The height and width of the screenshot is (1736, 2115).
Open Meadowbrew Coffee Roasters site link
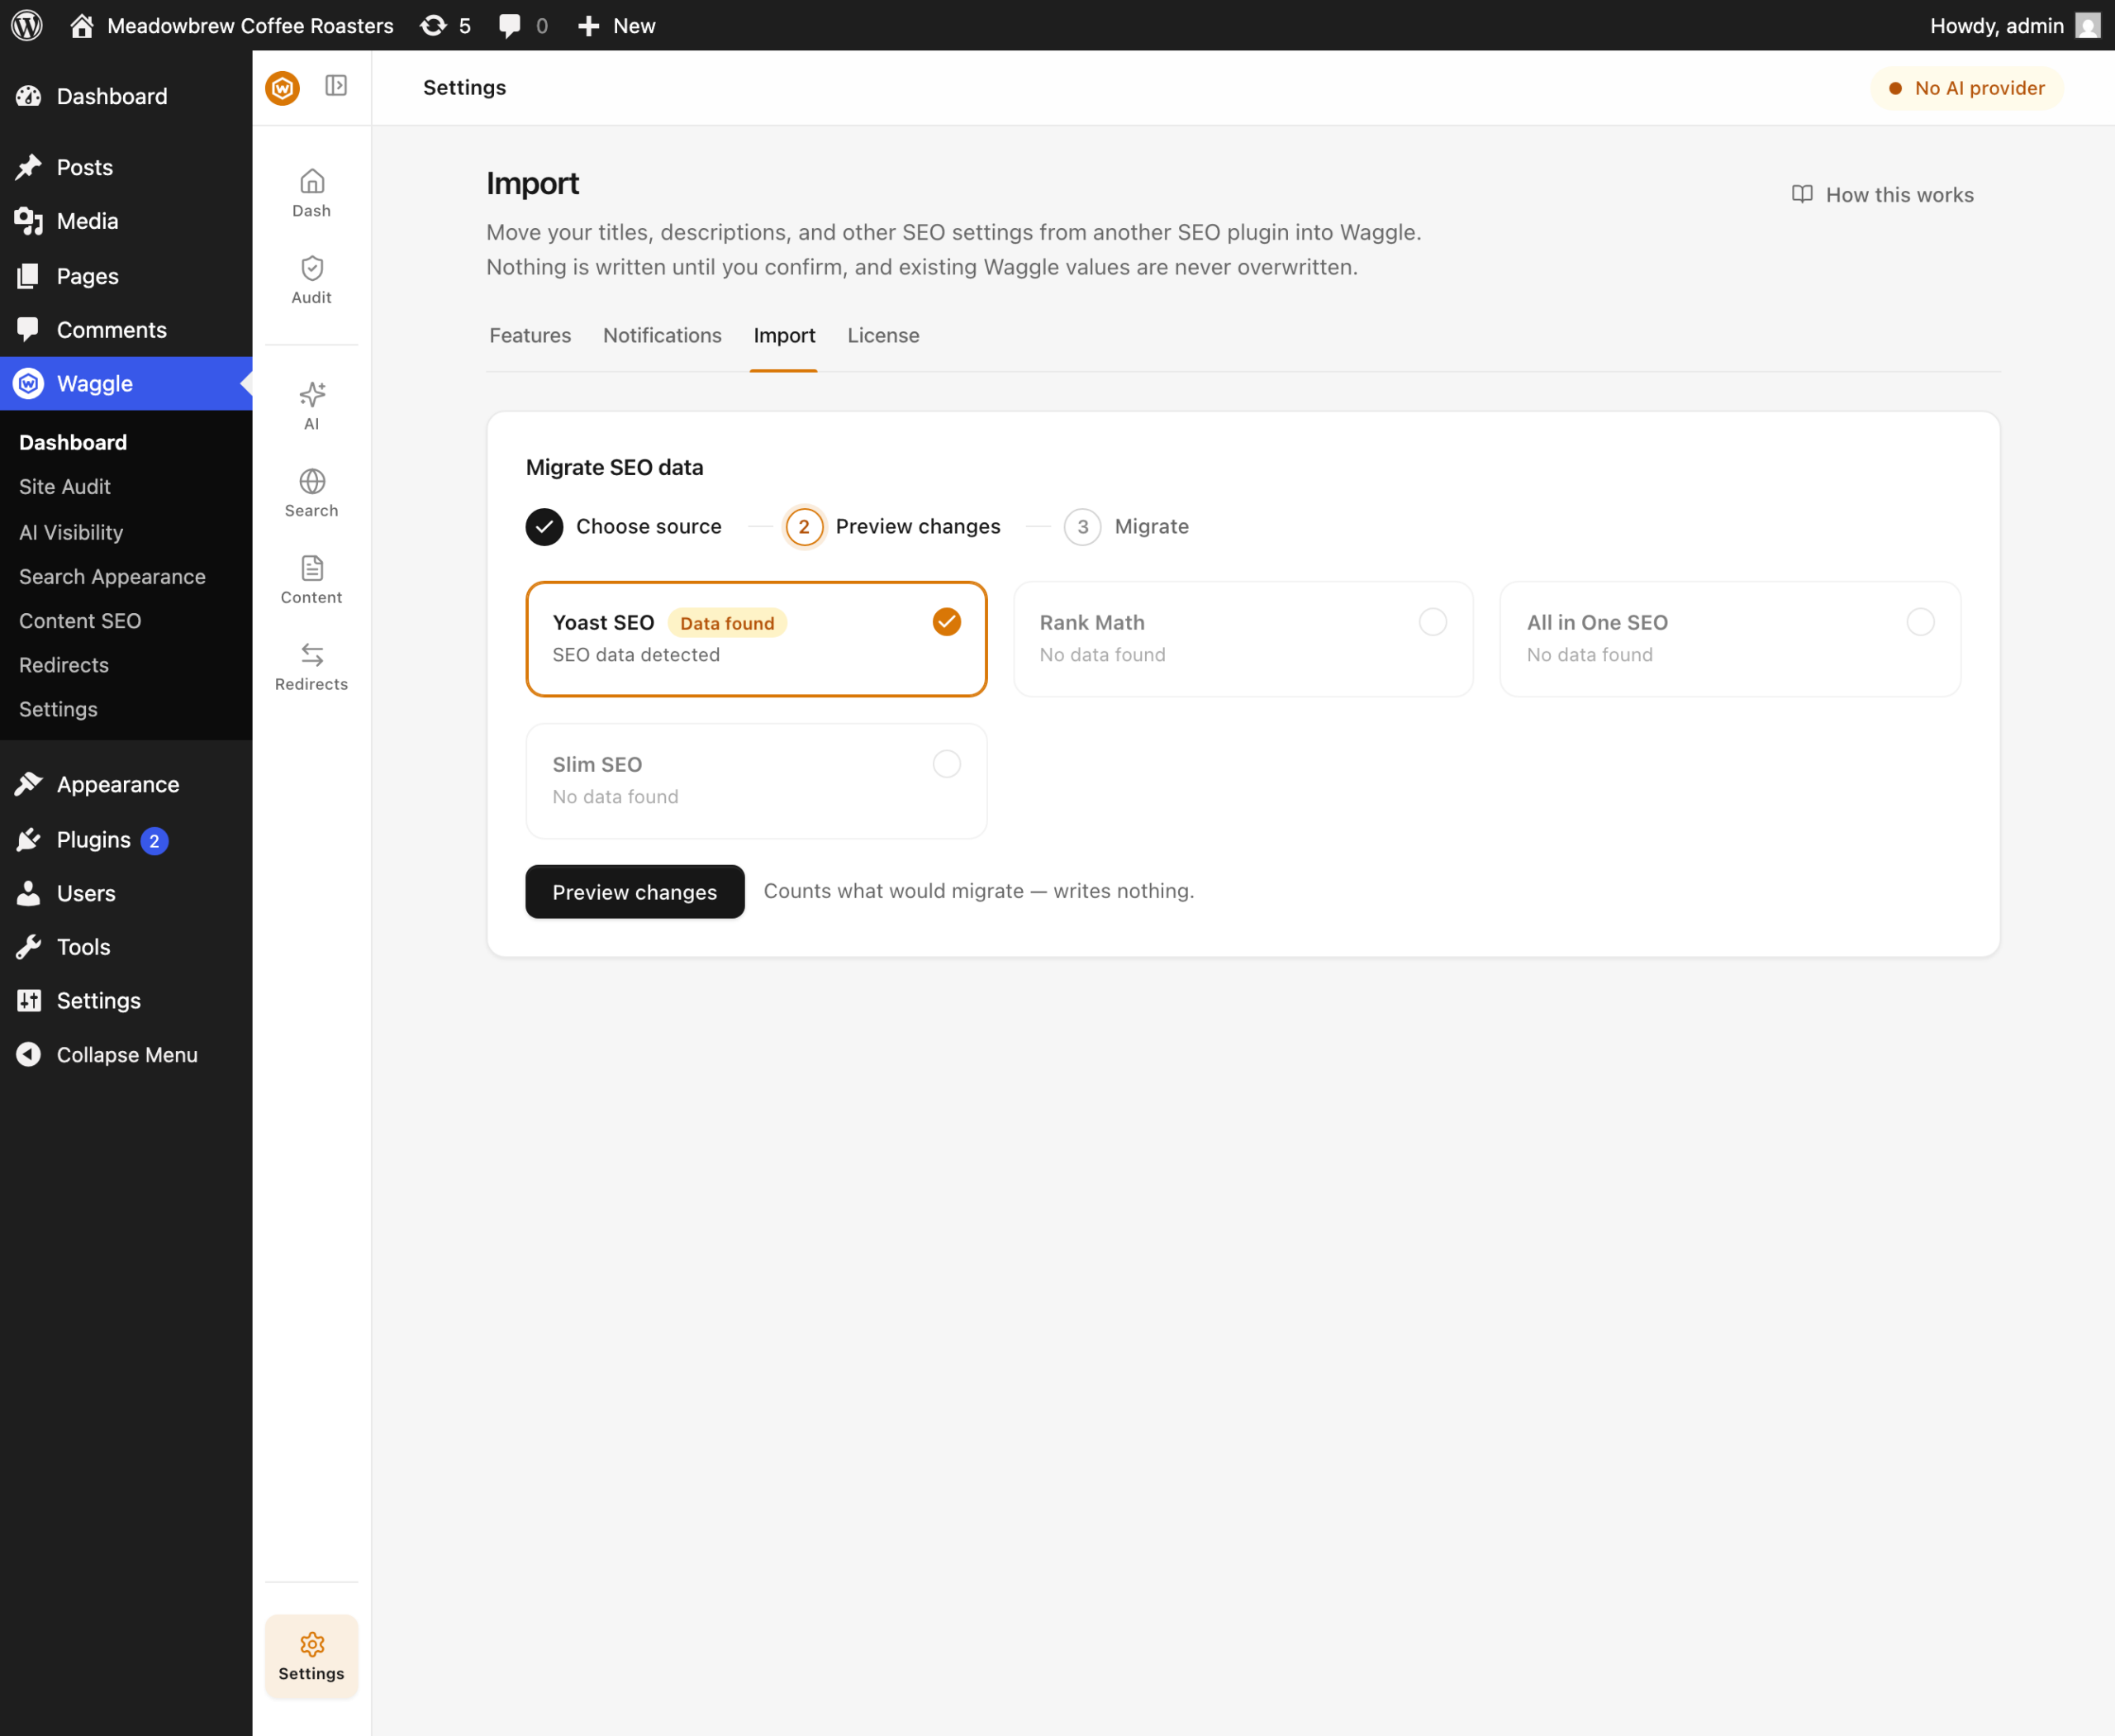tap(232, 25)
